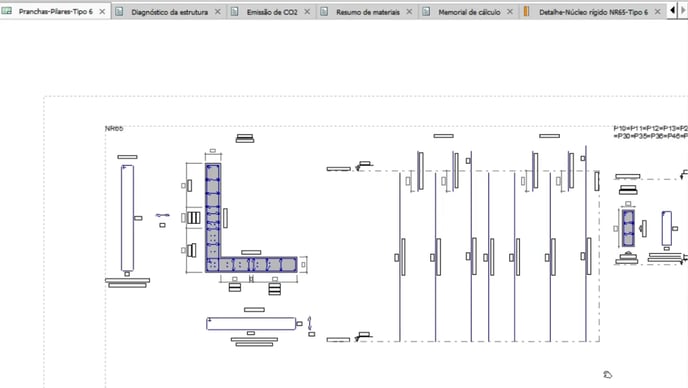Close the Resumo de materiais tab
This screenshot has width=688, height=388.
point(409,12)
